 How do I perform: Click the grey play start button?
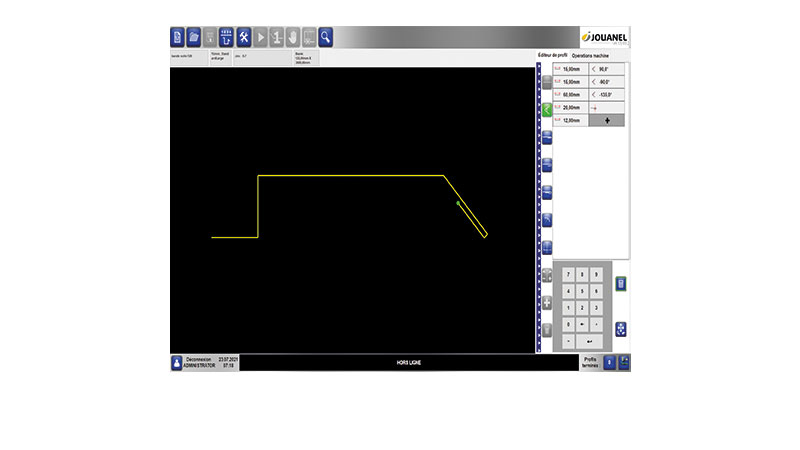[260, 37]
